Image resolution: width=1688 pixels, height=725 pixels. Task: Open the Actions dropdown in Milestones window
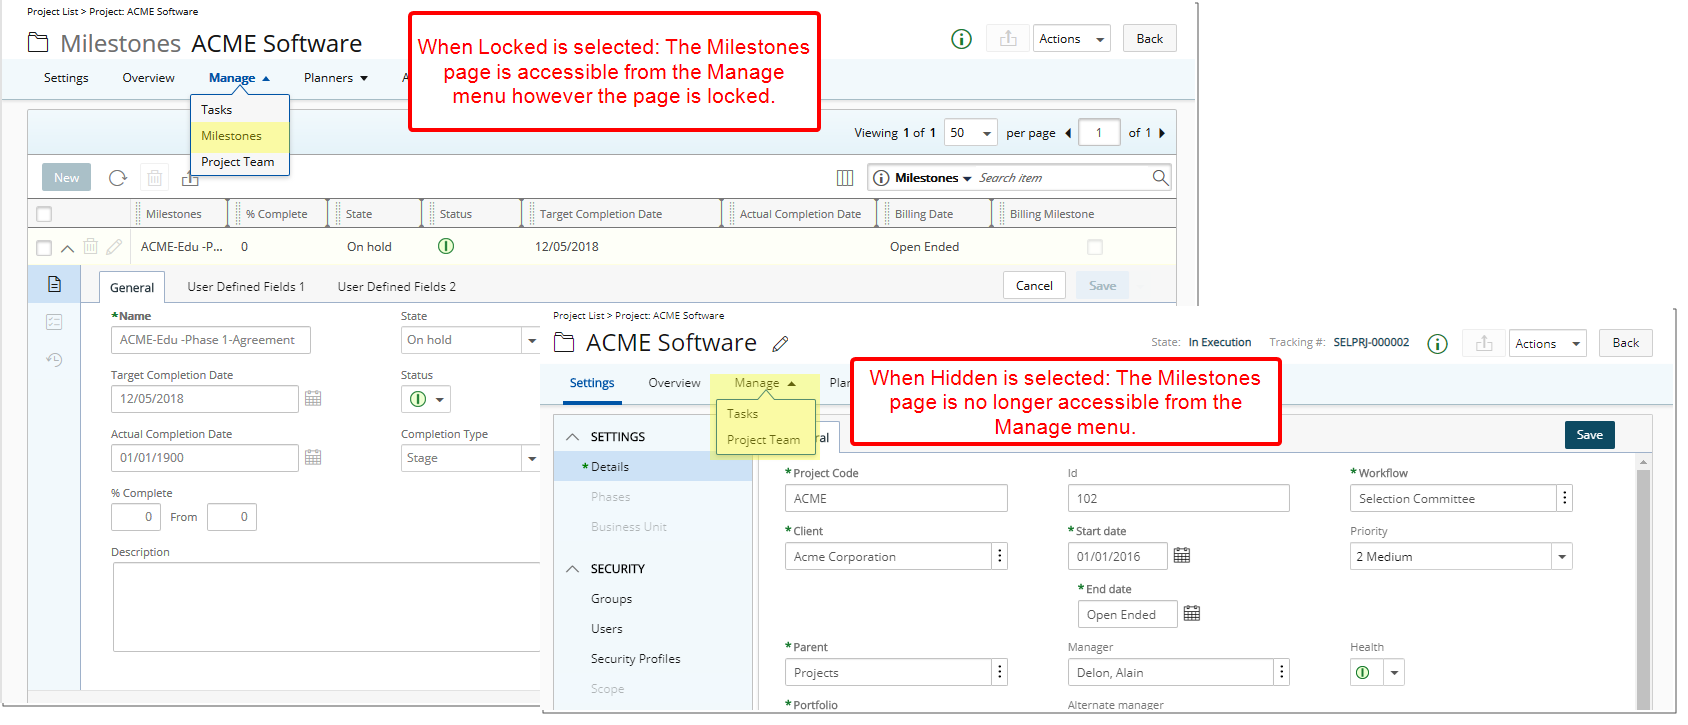1071,39
